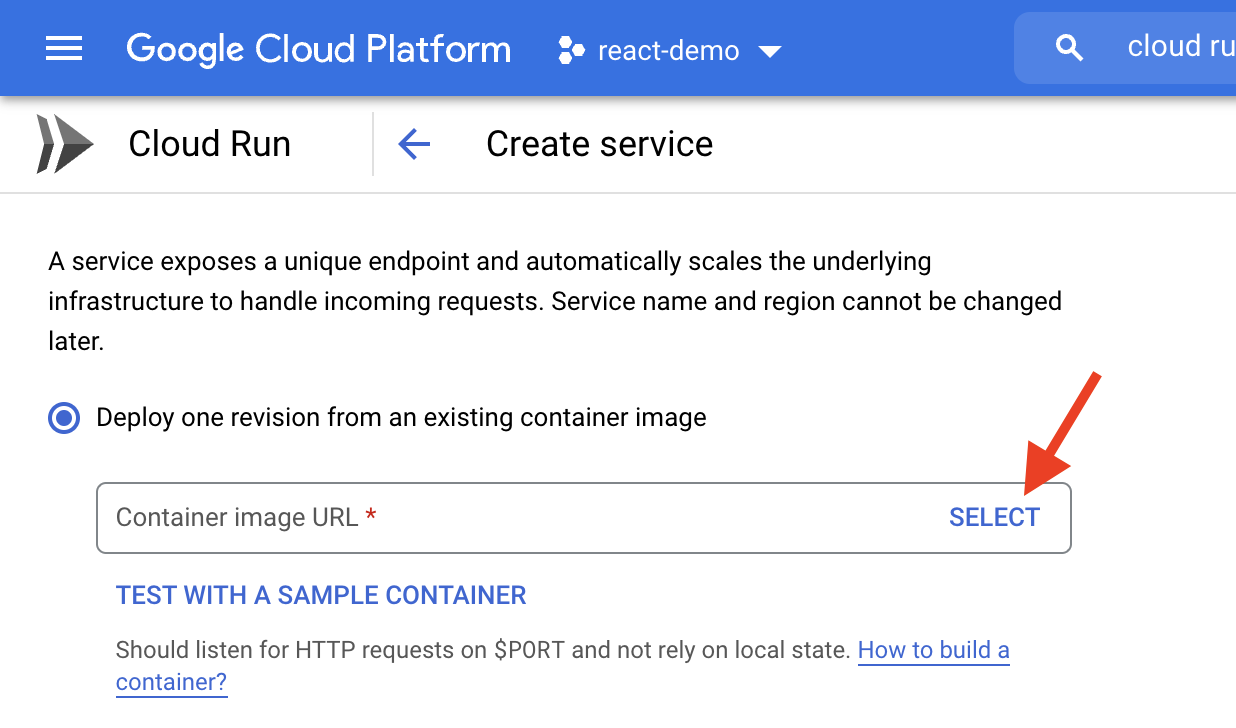The height and width of the screenshot is (728, 1236).
Task: Click the react-demo project hexagon icon
Action: (571, 49)
